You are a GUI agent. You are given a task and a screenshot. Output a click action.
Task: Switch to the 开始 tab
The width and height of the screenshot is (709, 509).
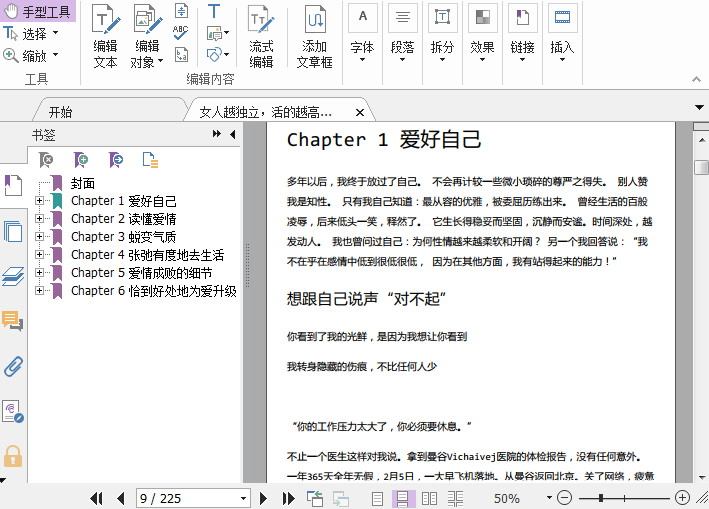[61, 112]
